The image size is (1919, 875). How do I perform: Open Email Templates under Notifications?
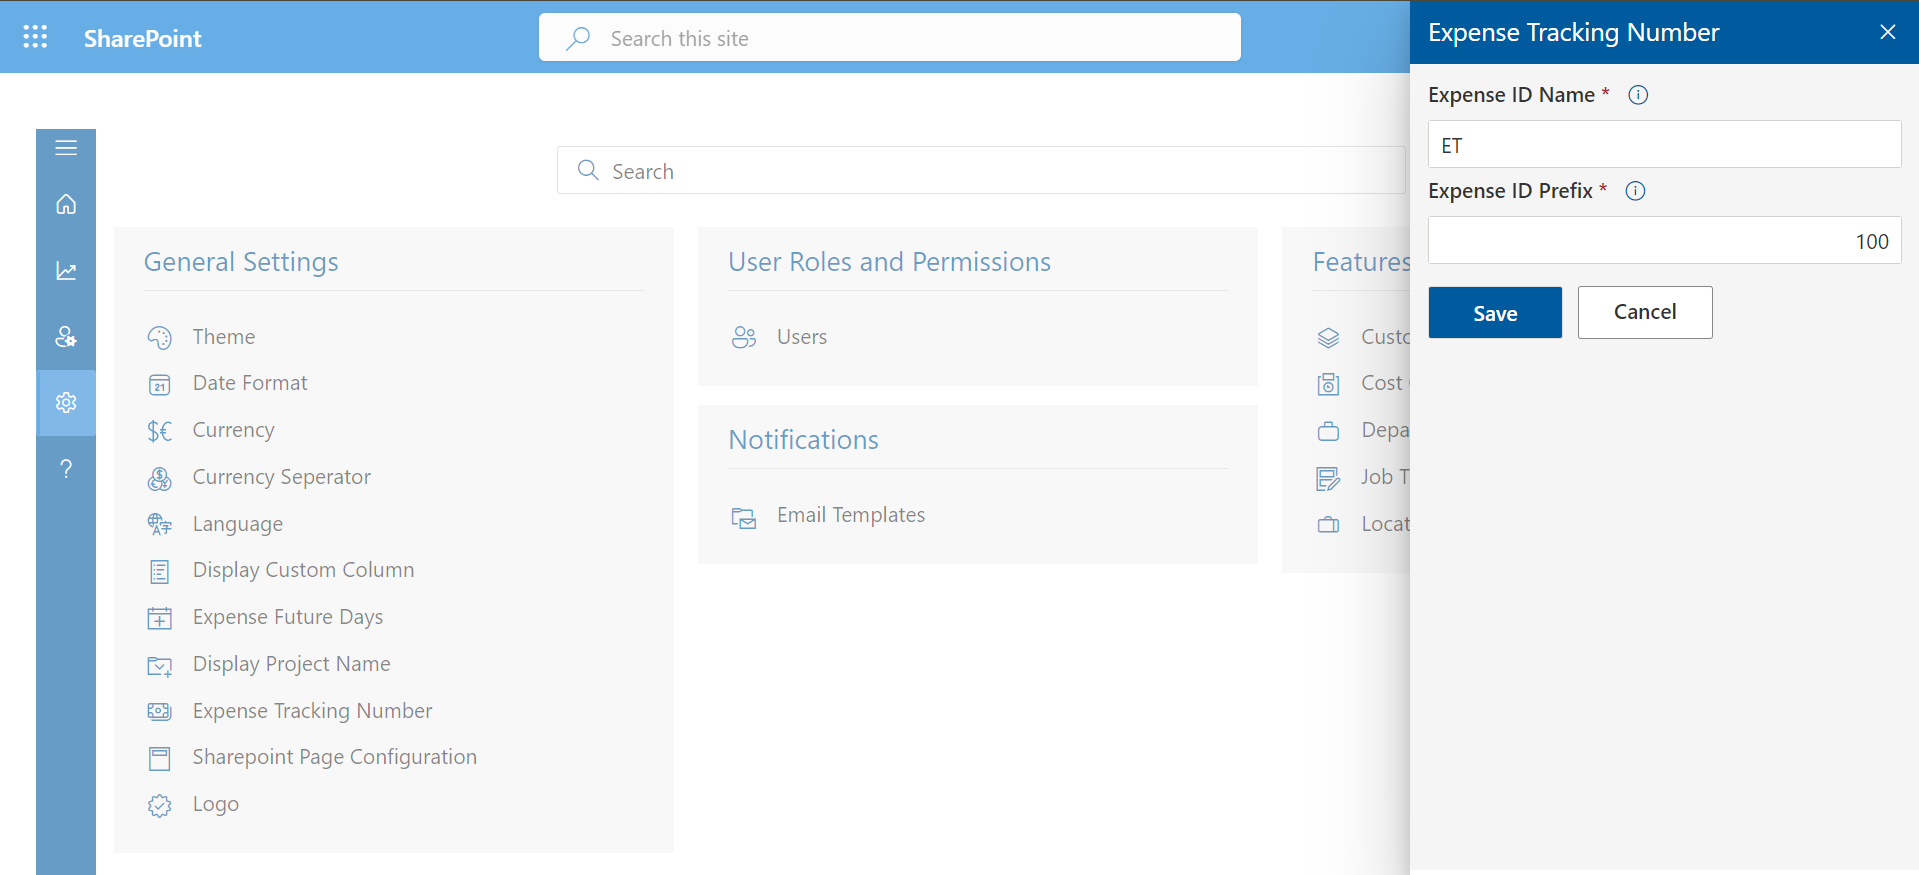coord(851,515)
